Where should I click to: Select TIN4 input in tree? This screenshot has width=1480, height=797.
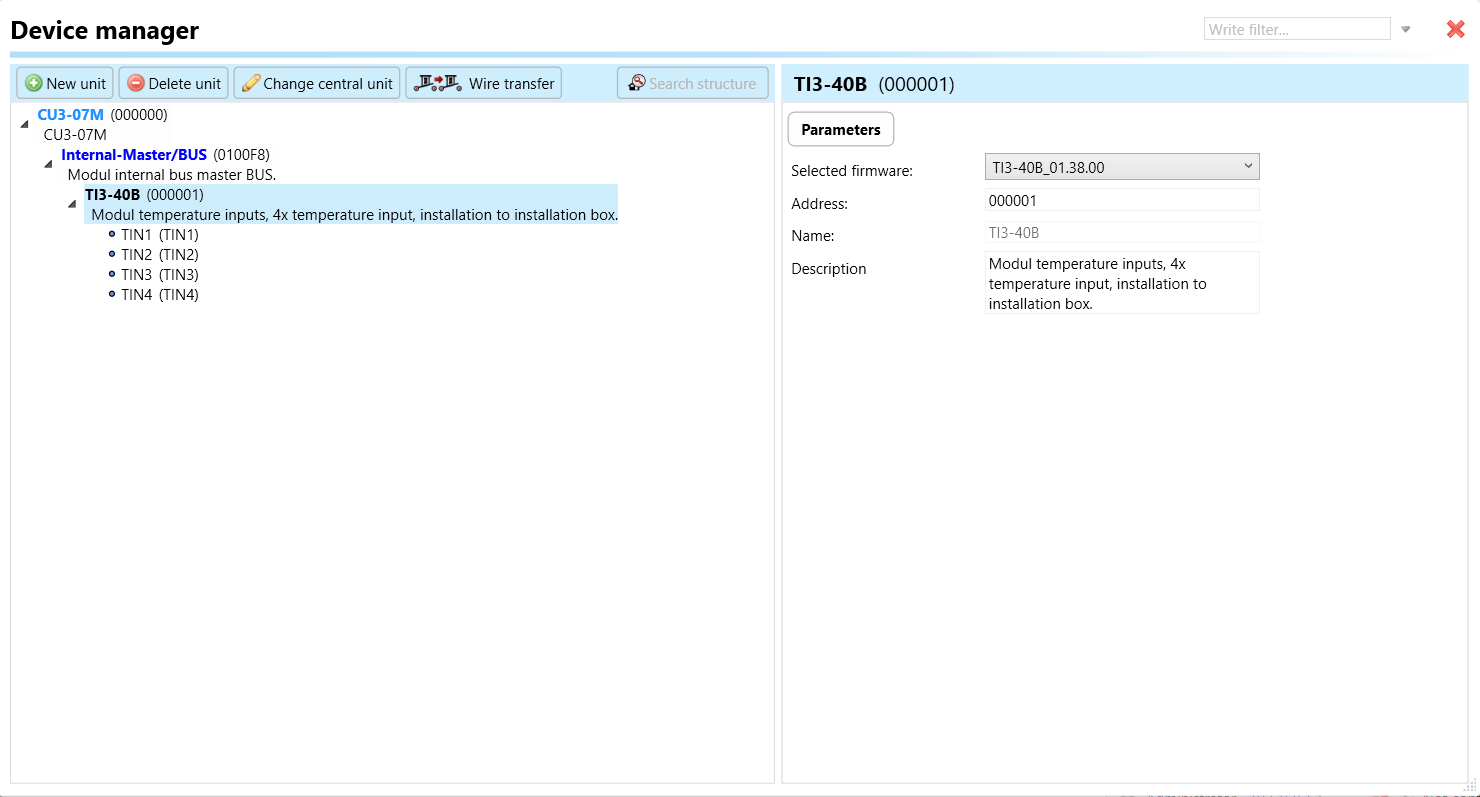coord(159,295)
